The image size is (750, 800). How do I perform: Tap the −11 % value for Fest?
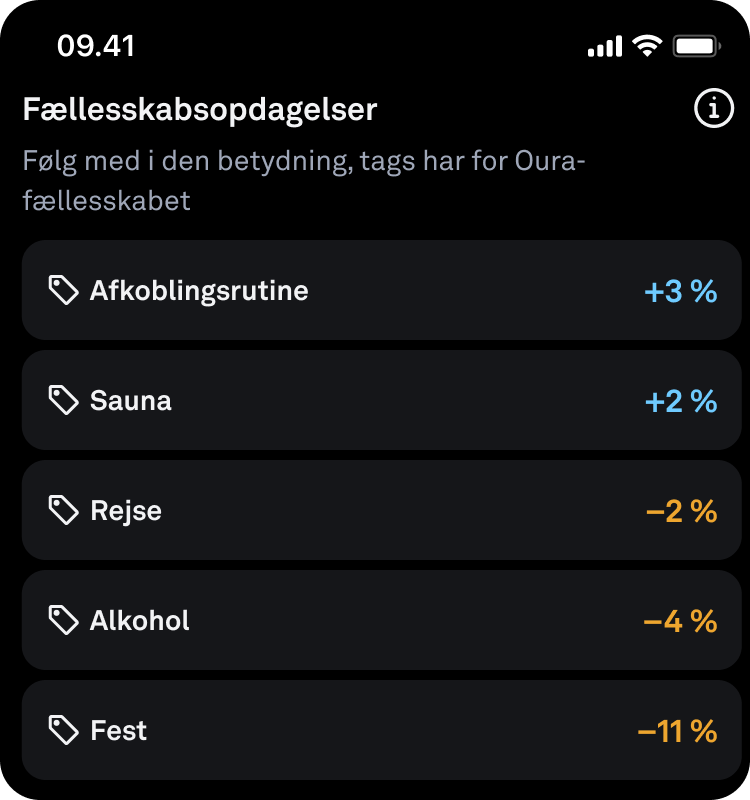(x=678, y=731)
